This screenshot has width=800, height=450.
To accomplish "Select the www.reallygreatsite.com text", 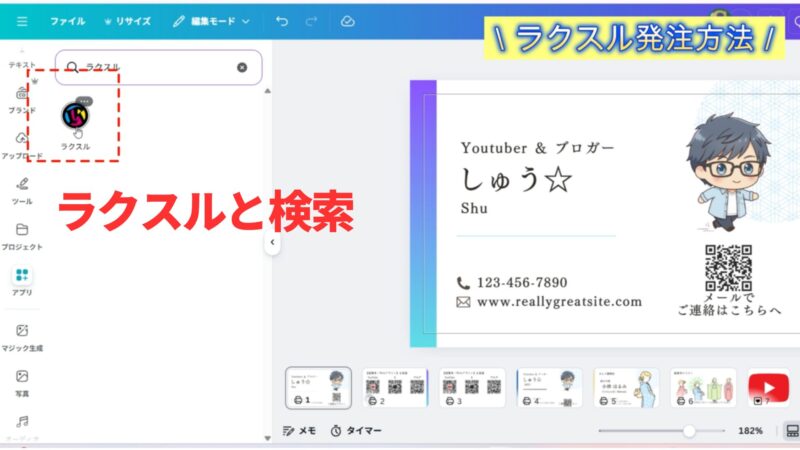I will [559, 302].
